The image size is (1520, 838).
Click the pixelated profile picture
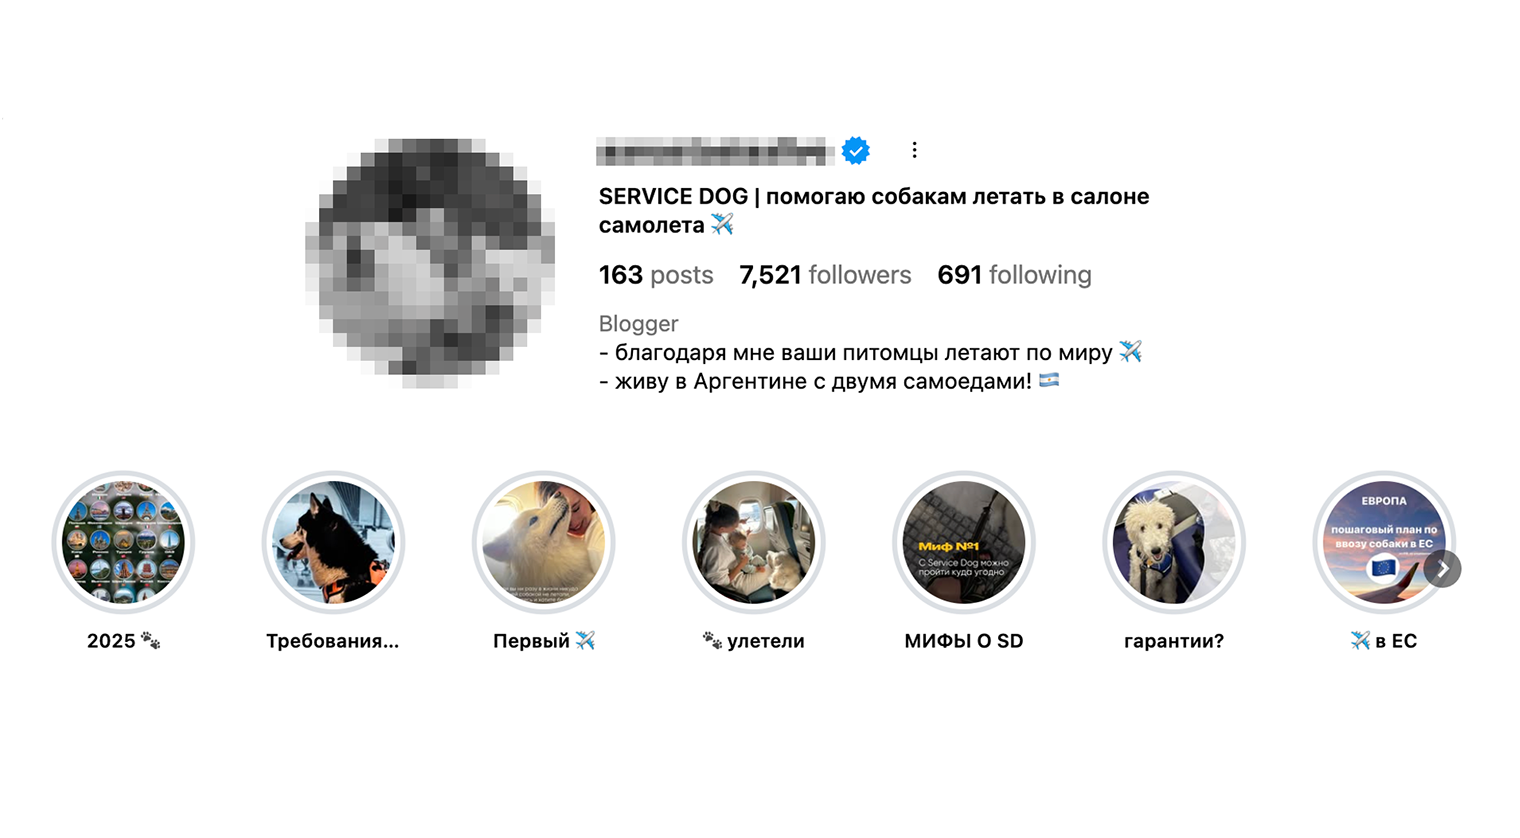(x=430, y=263)
